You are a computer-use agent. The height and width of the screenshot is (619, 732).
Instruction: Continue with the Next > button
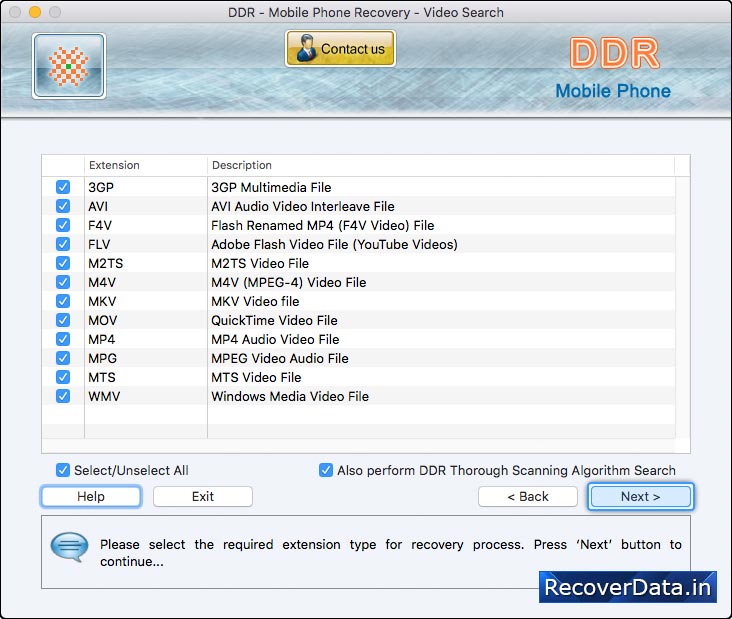pos(640,496)
